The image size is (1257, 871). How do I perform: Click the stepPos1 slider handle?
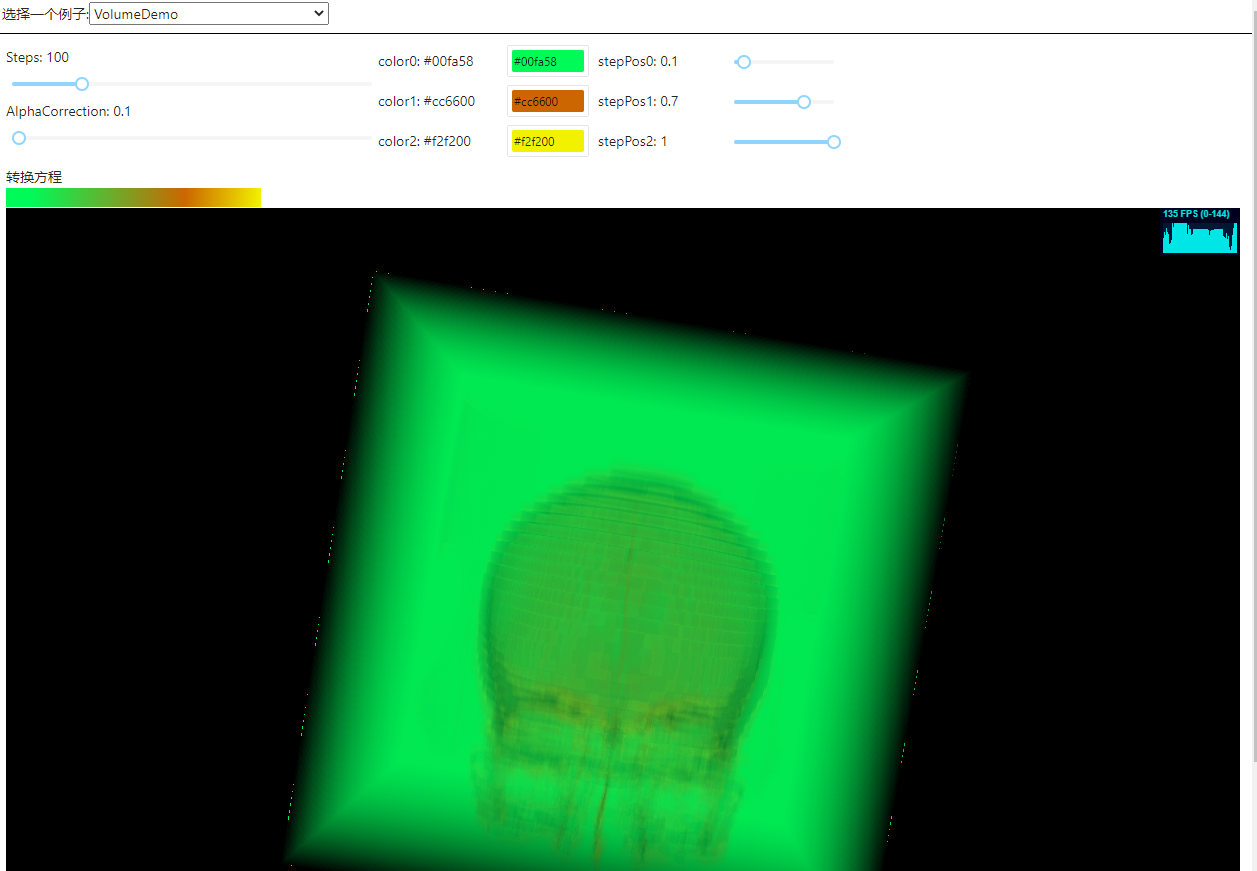[x=803, y=102]
